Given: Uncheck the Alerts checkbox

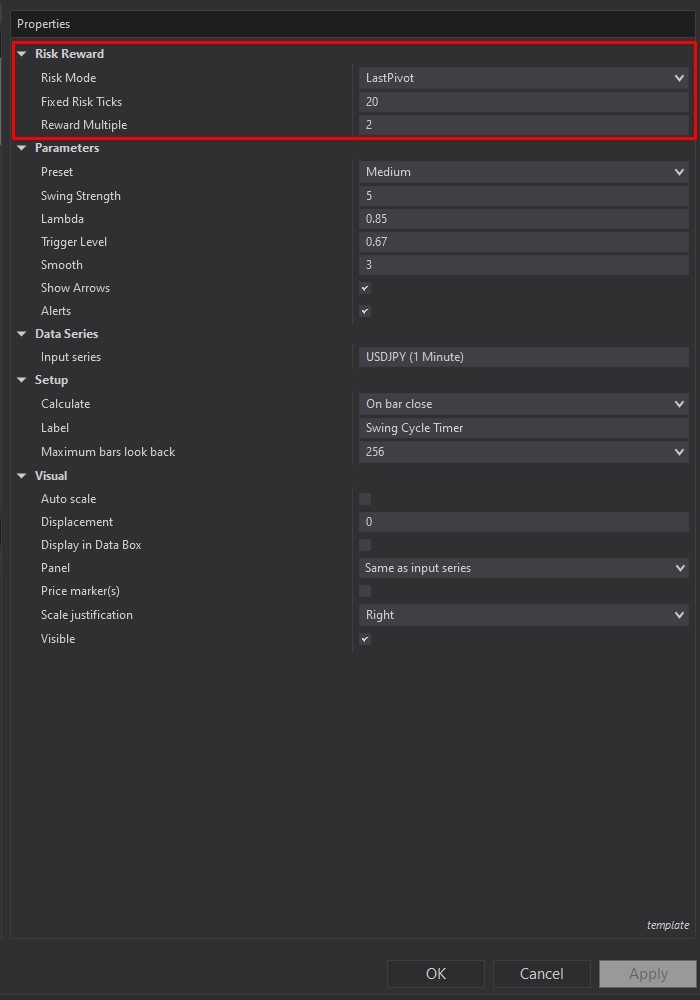Looking at the screenshot, I should point(365,311).
